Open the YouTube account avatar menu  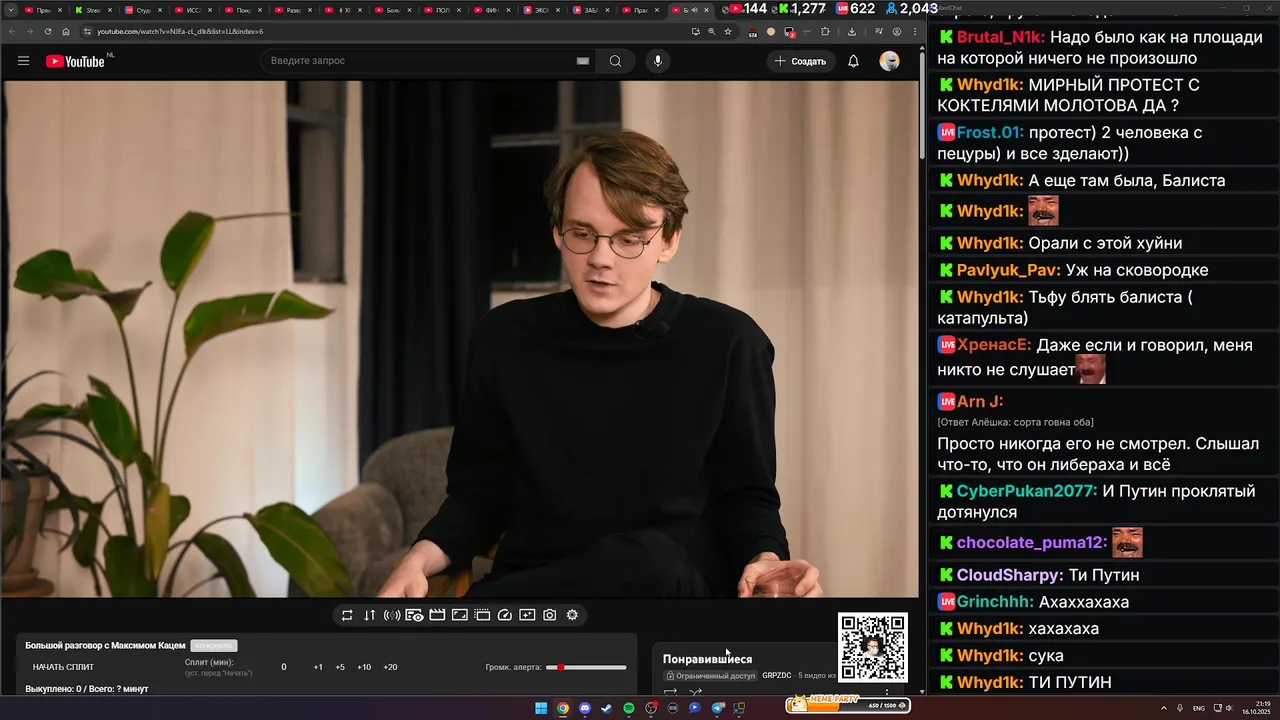pos(889,61)
